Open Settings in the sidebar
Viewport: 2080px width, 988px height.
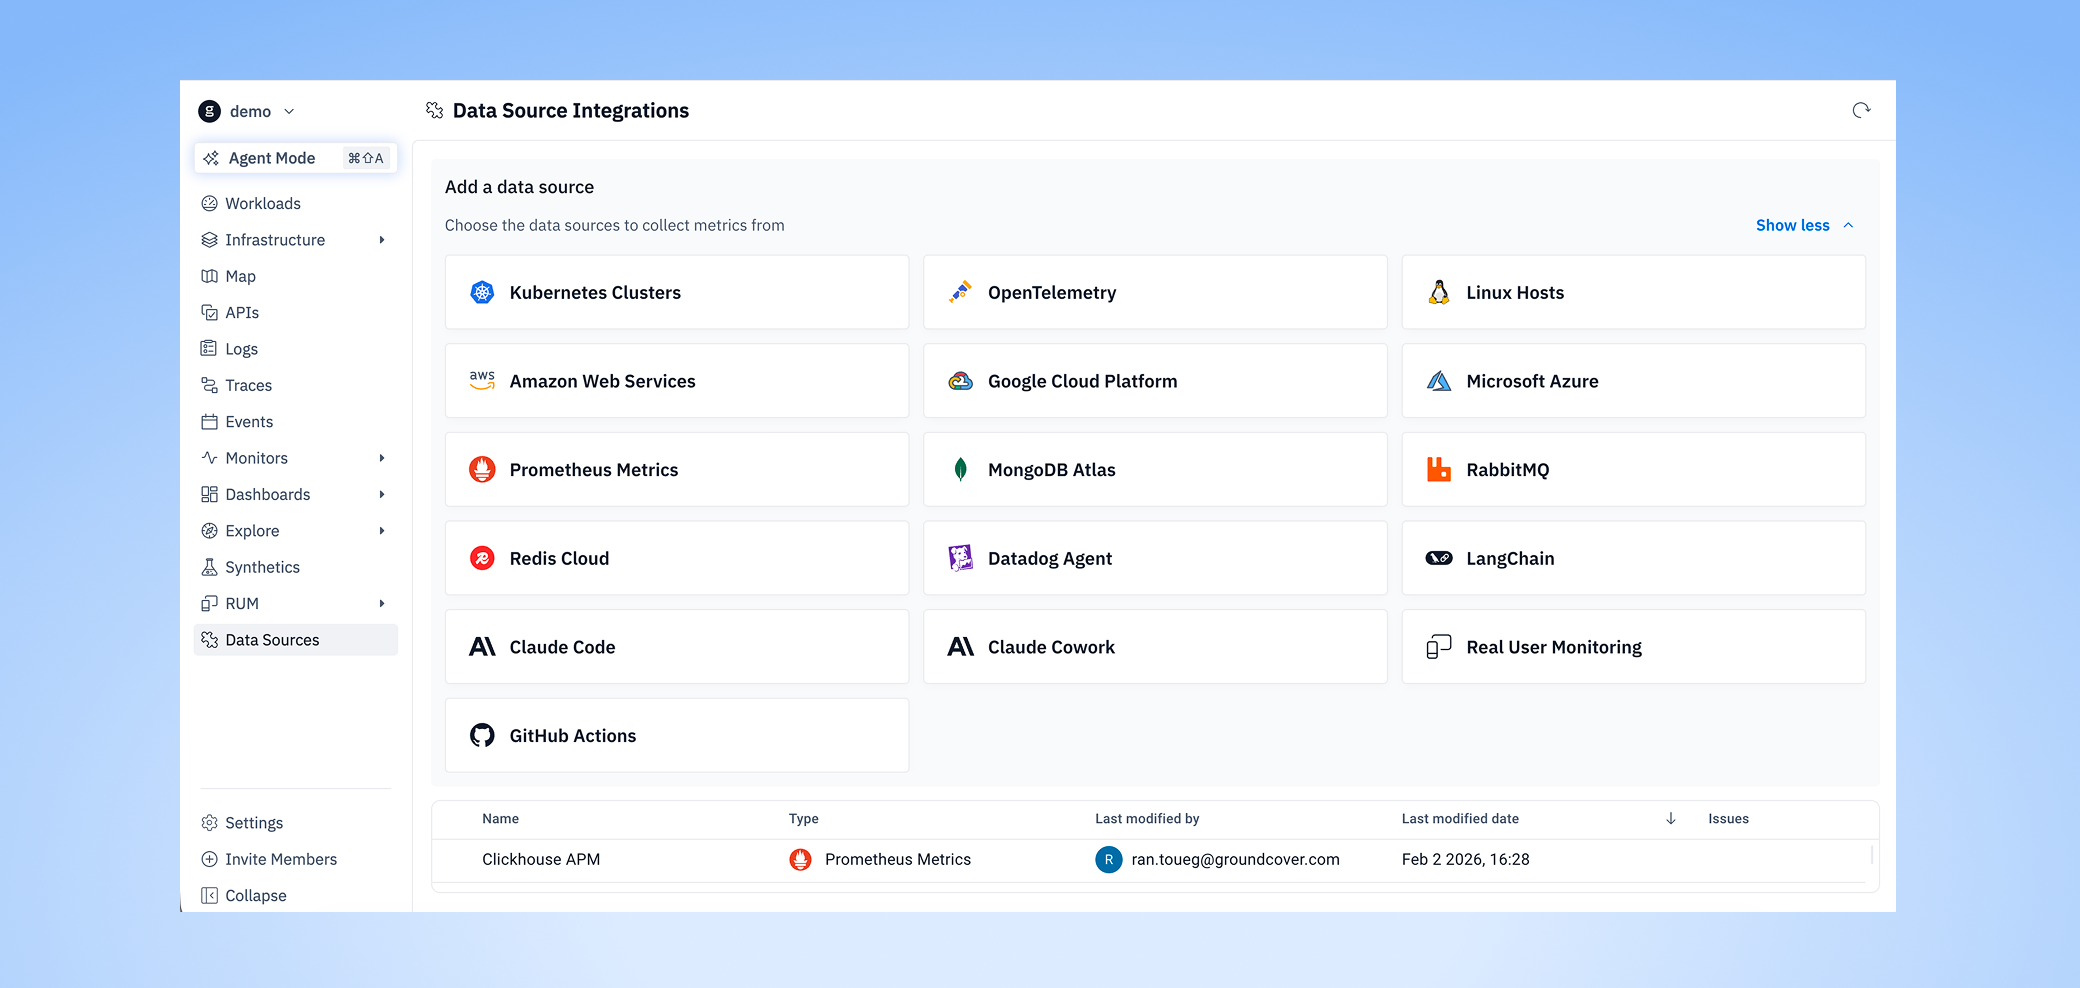pos(296,822)
